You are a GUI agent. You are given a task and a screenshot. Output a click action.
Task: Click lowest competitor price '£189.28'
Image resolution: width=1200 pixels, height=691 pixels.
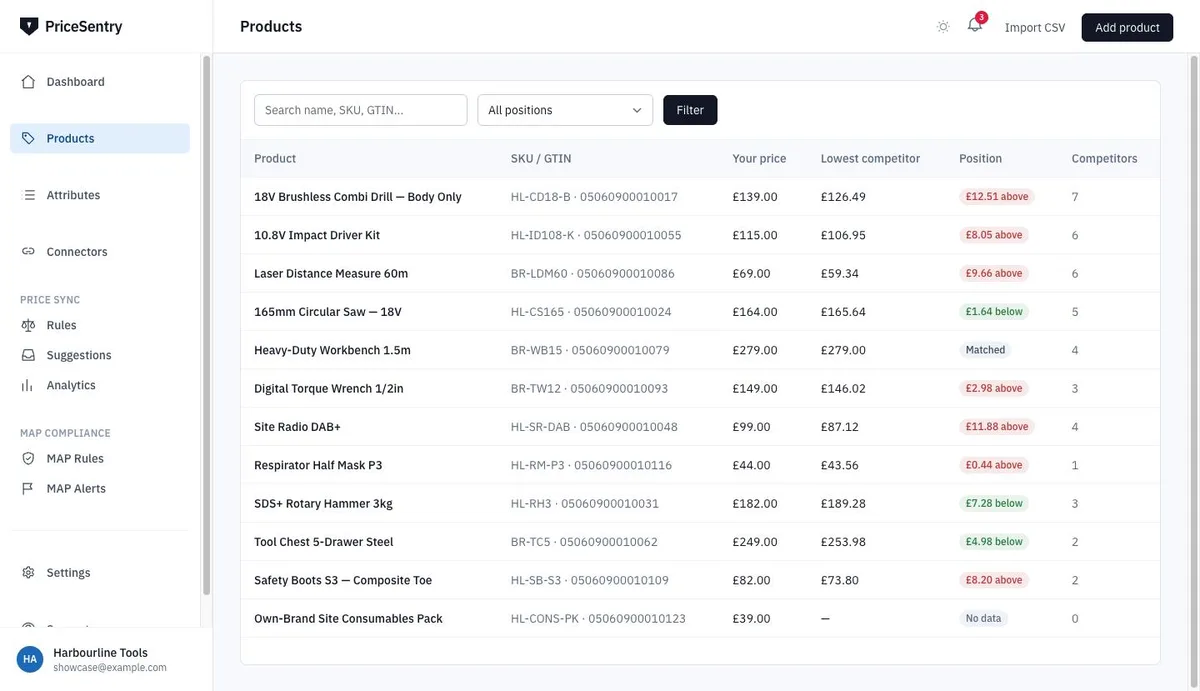point(844,503)
